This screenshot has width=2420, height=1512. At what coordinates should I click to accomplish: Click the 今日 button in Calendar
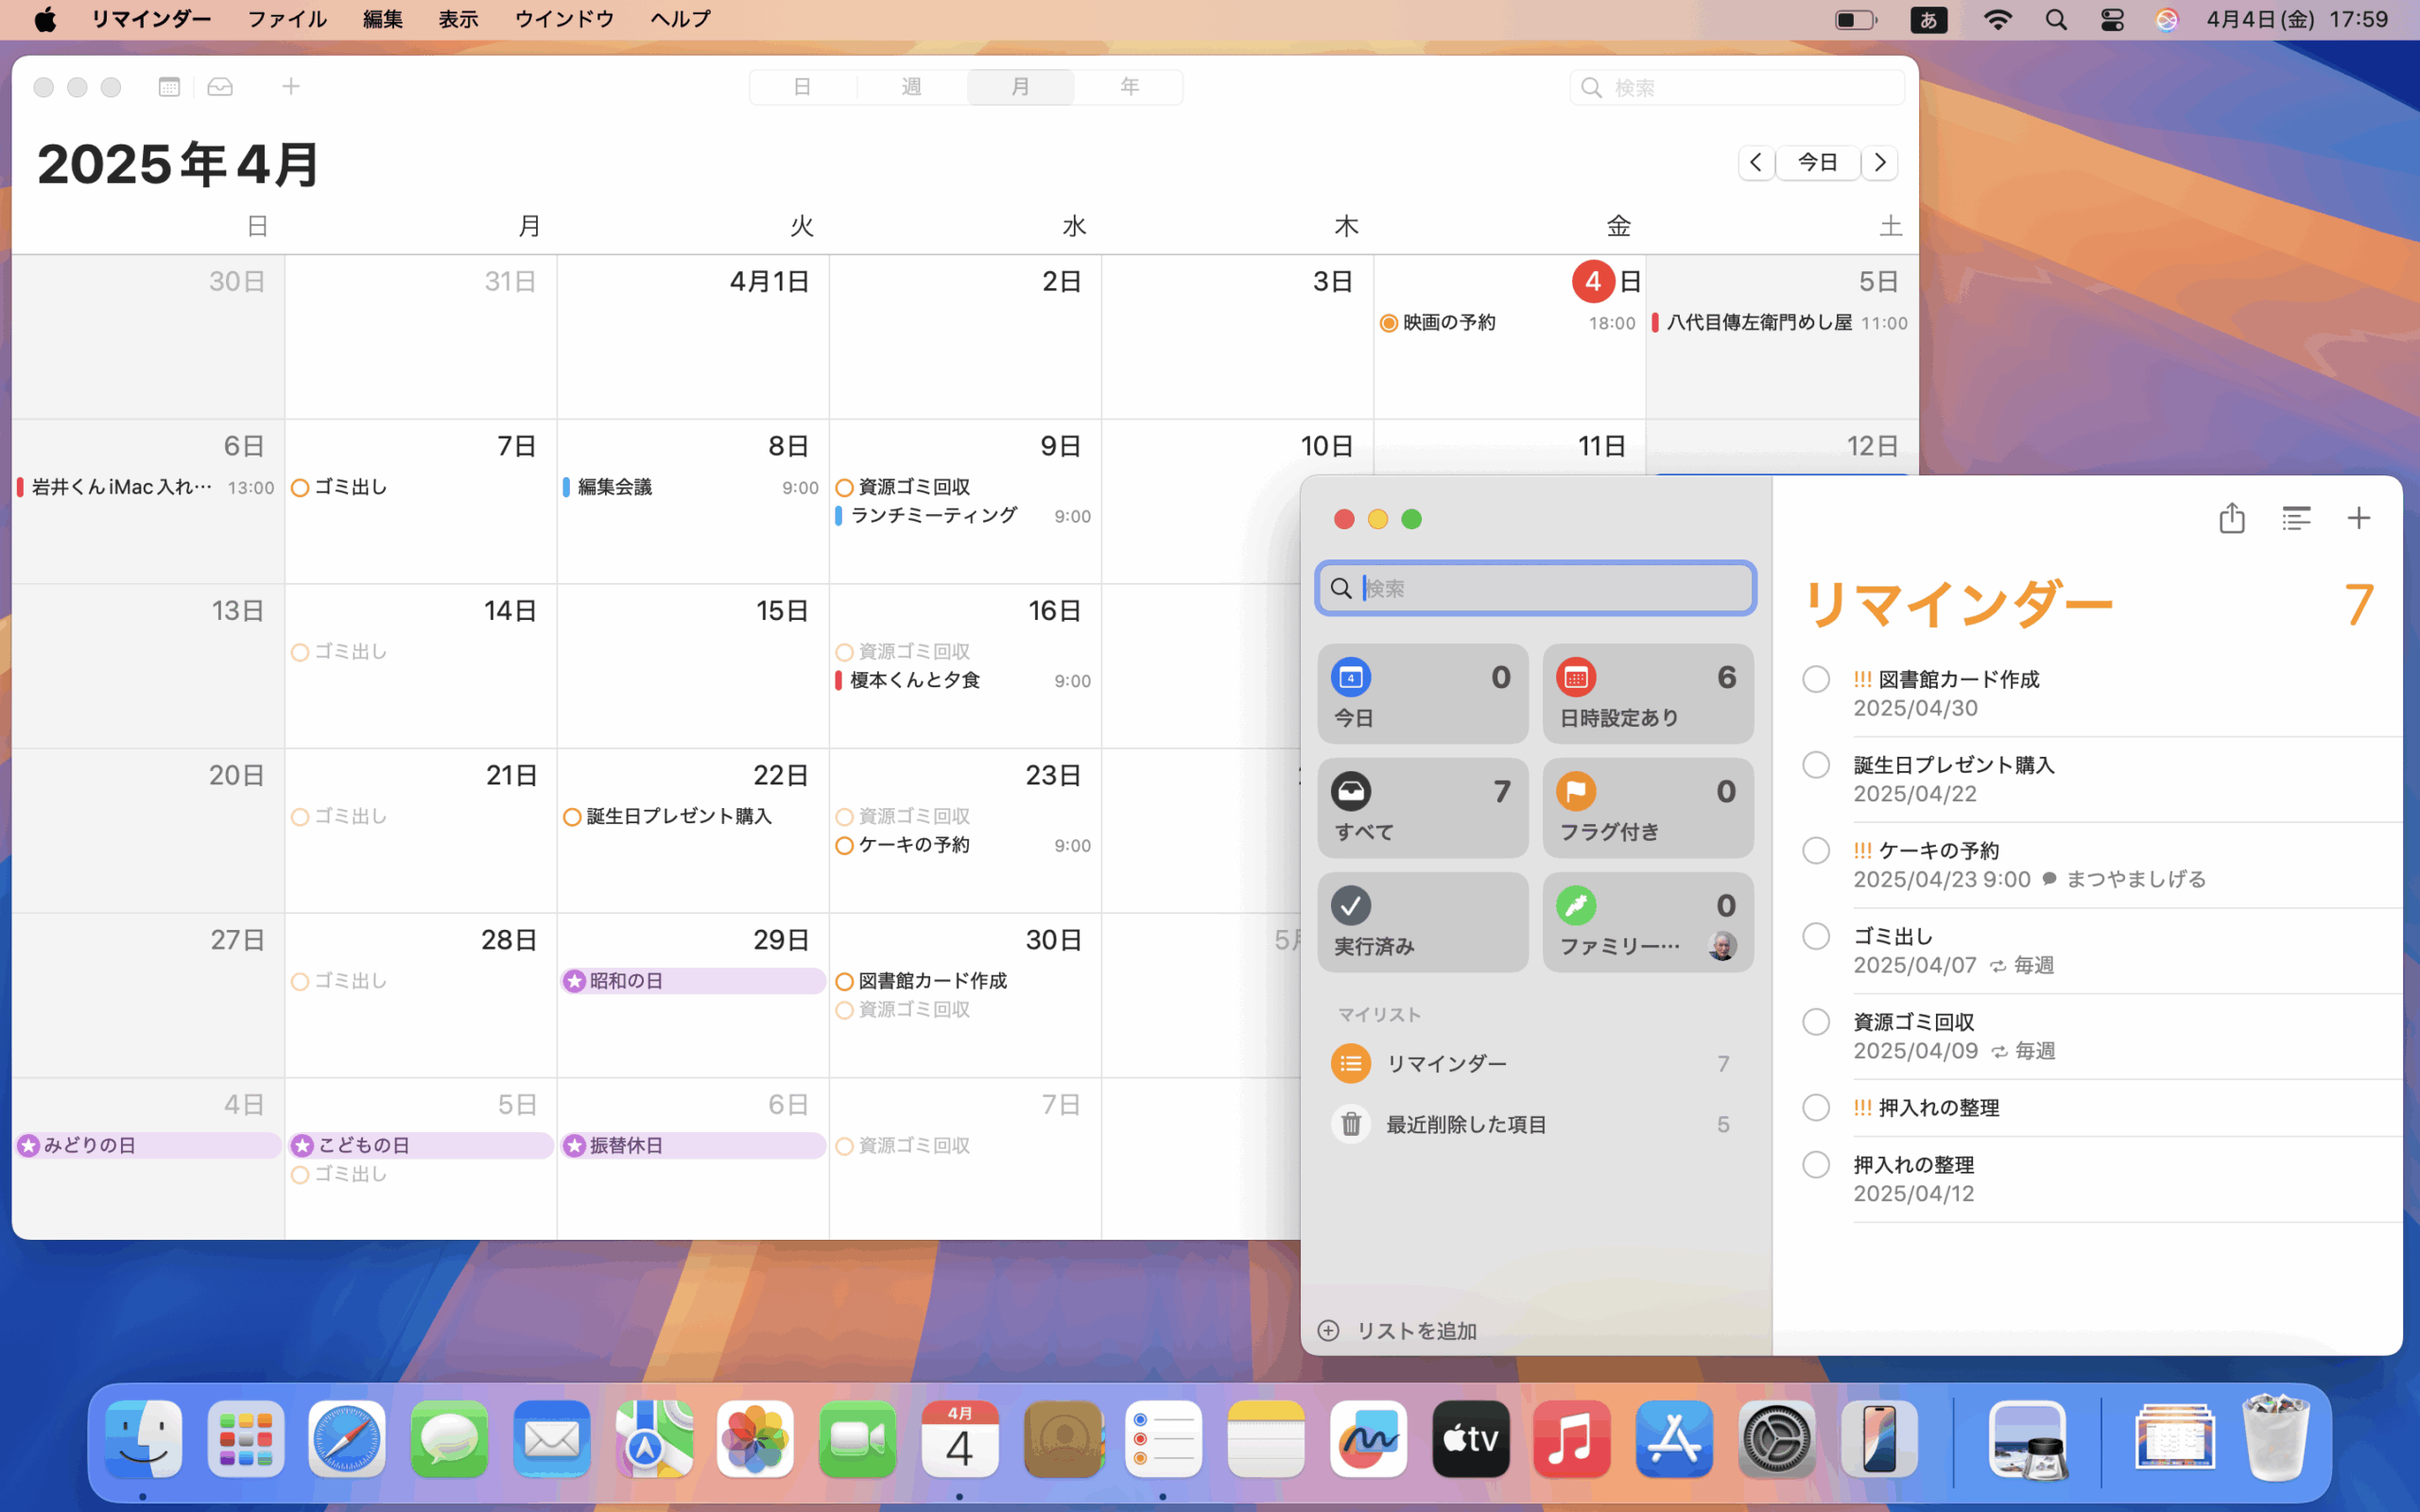point(1818,162)
